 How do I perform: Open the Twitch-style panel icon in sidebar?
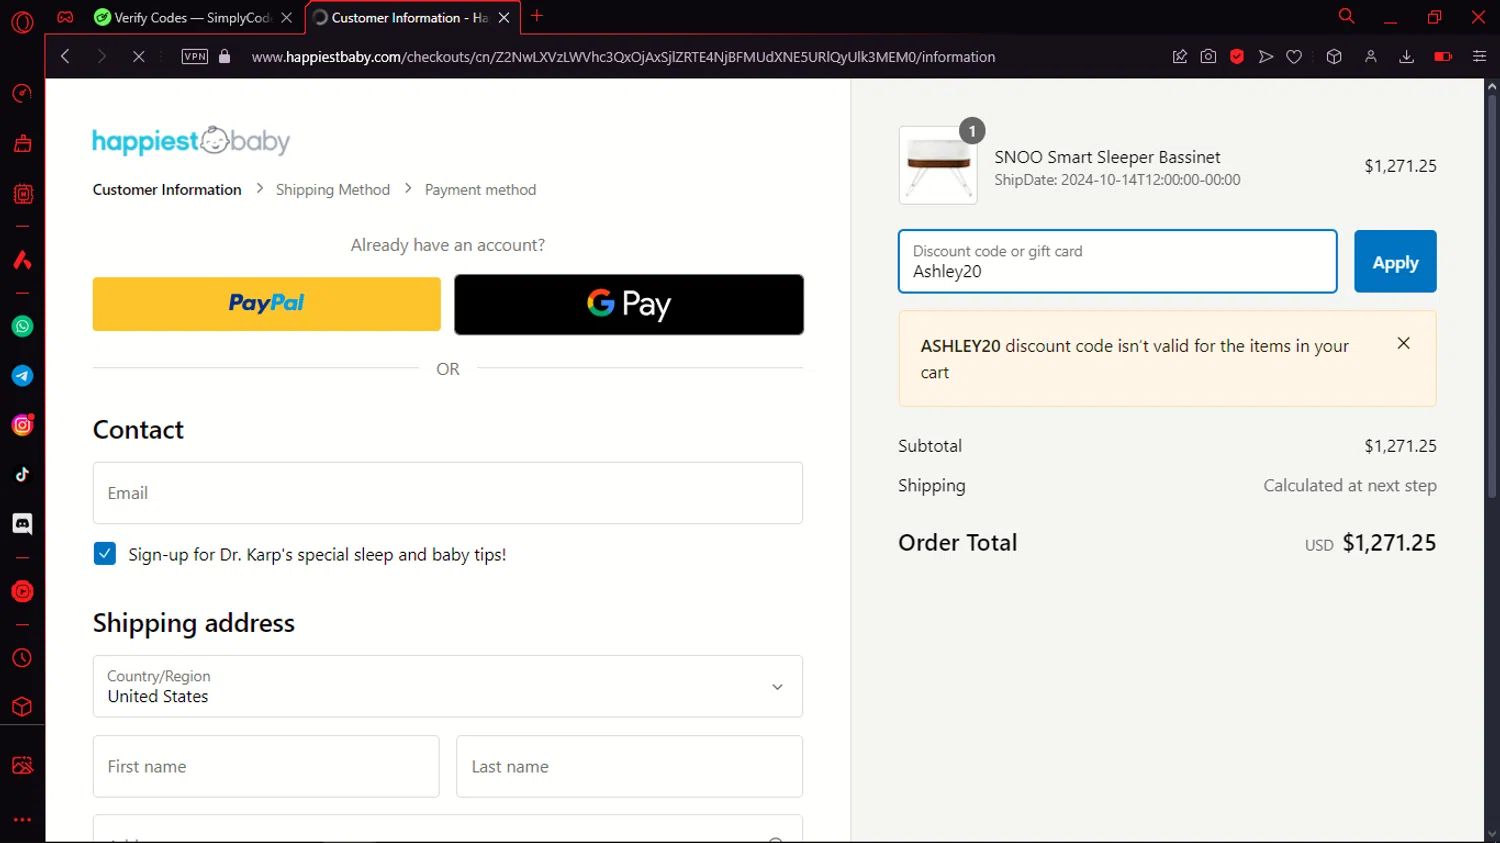click(x=22, y=194)
